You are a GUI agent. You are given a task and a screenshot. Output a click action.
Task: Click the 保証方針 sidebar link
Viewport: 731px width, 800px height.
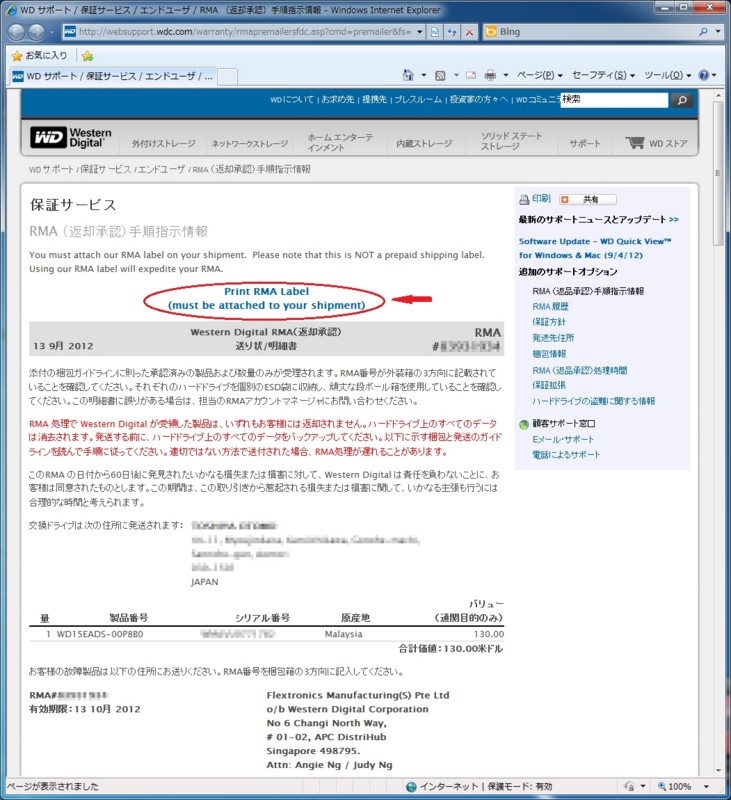pos(549,322)
